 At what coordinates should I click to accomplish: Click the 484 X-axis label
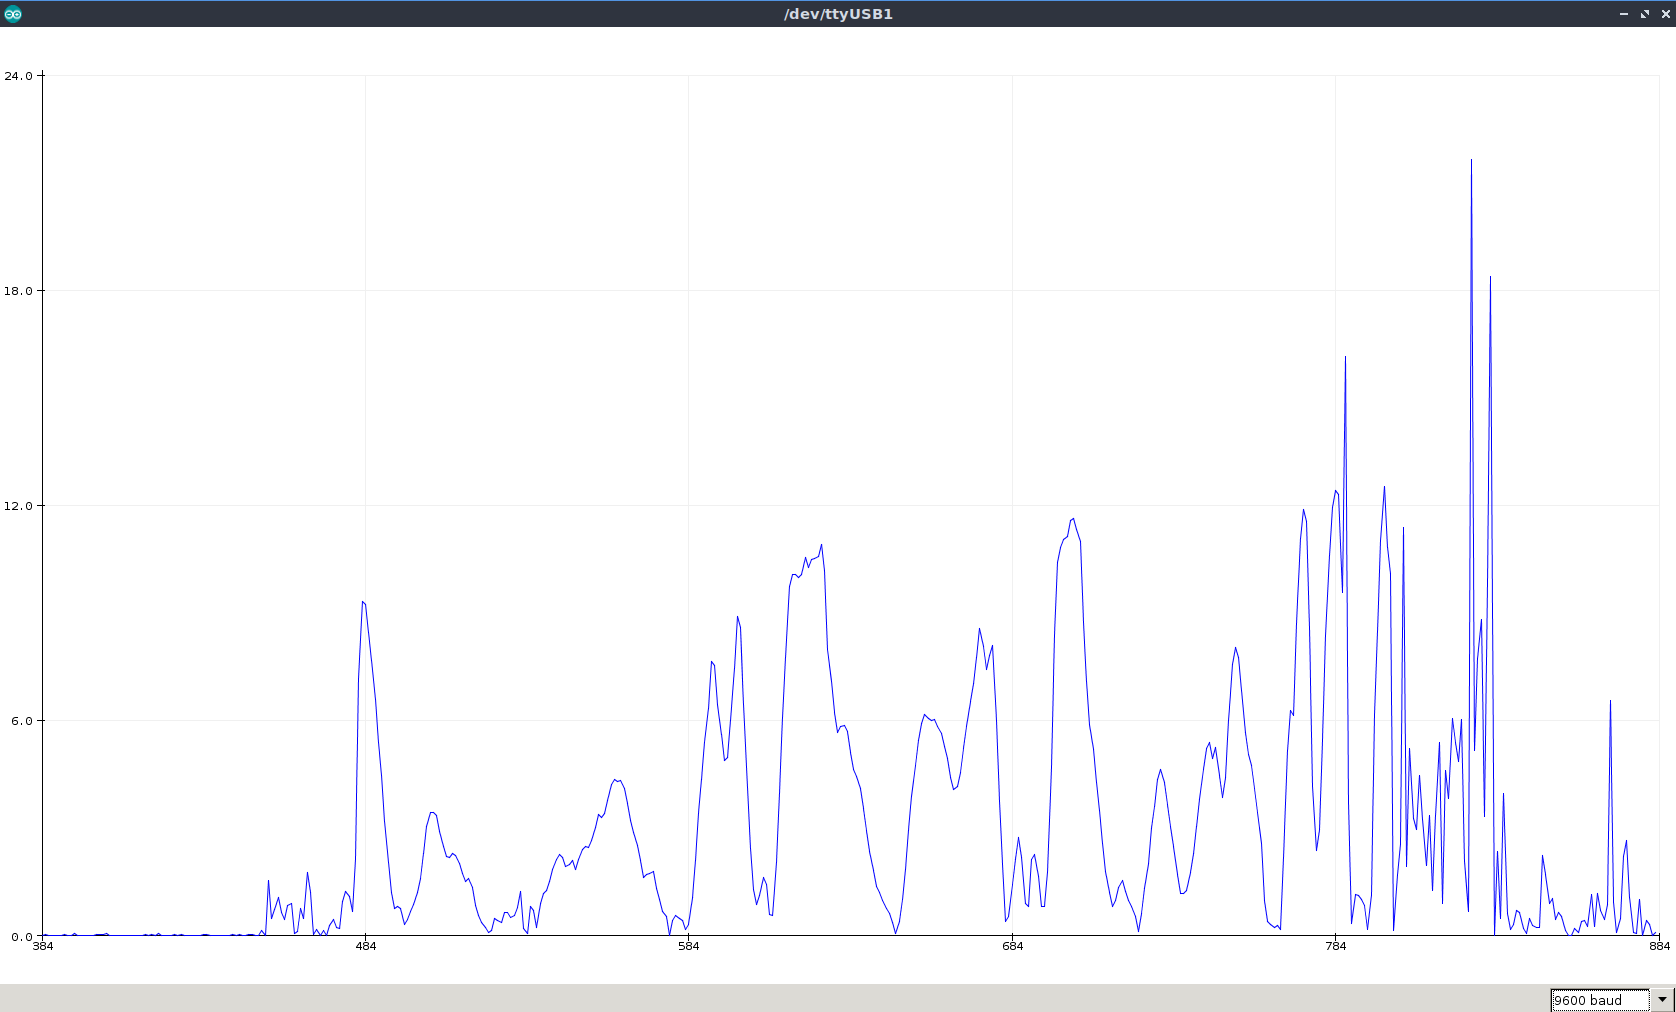point(366,946)
